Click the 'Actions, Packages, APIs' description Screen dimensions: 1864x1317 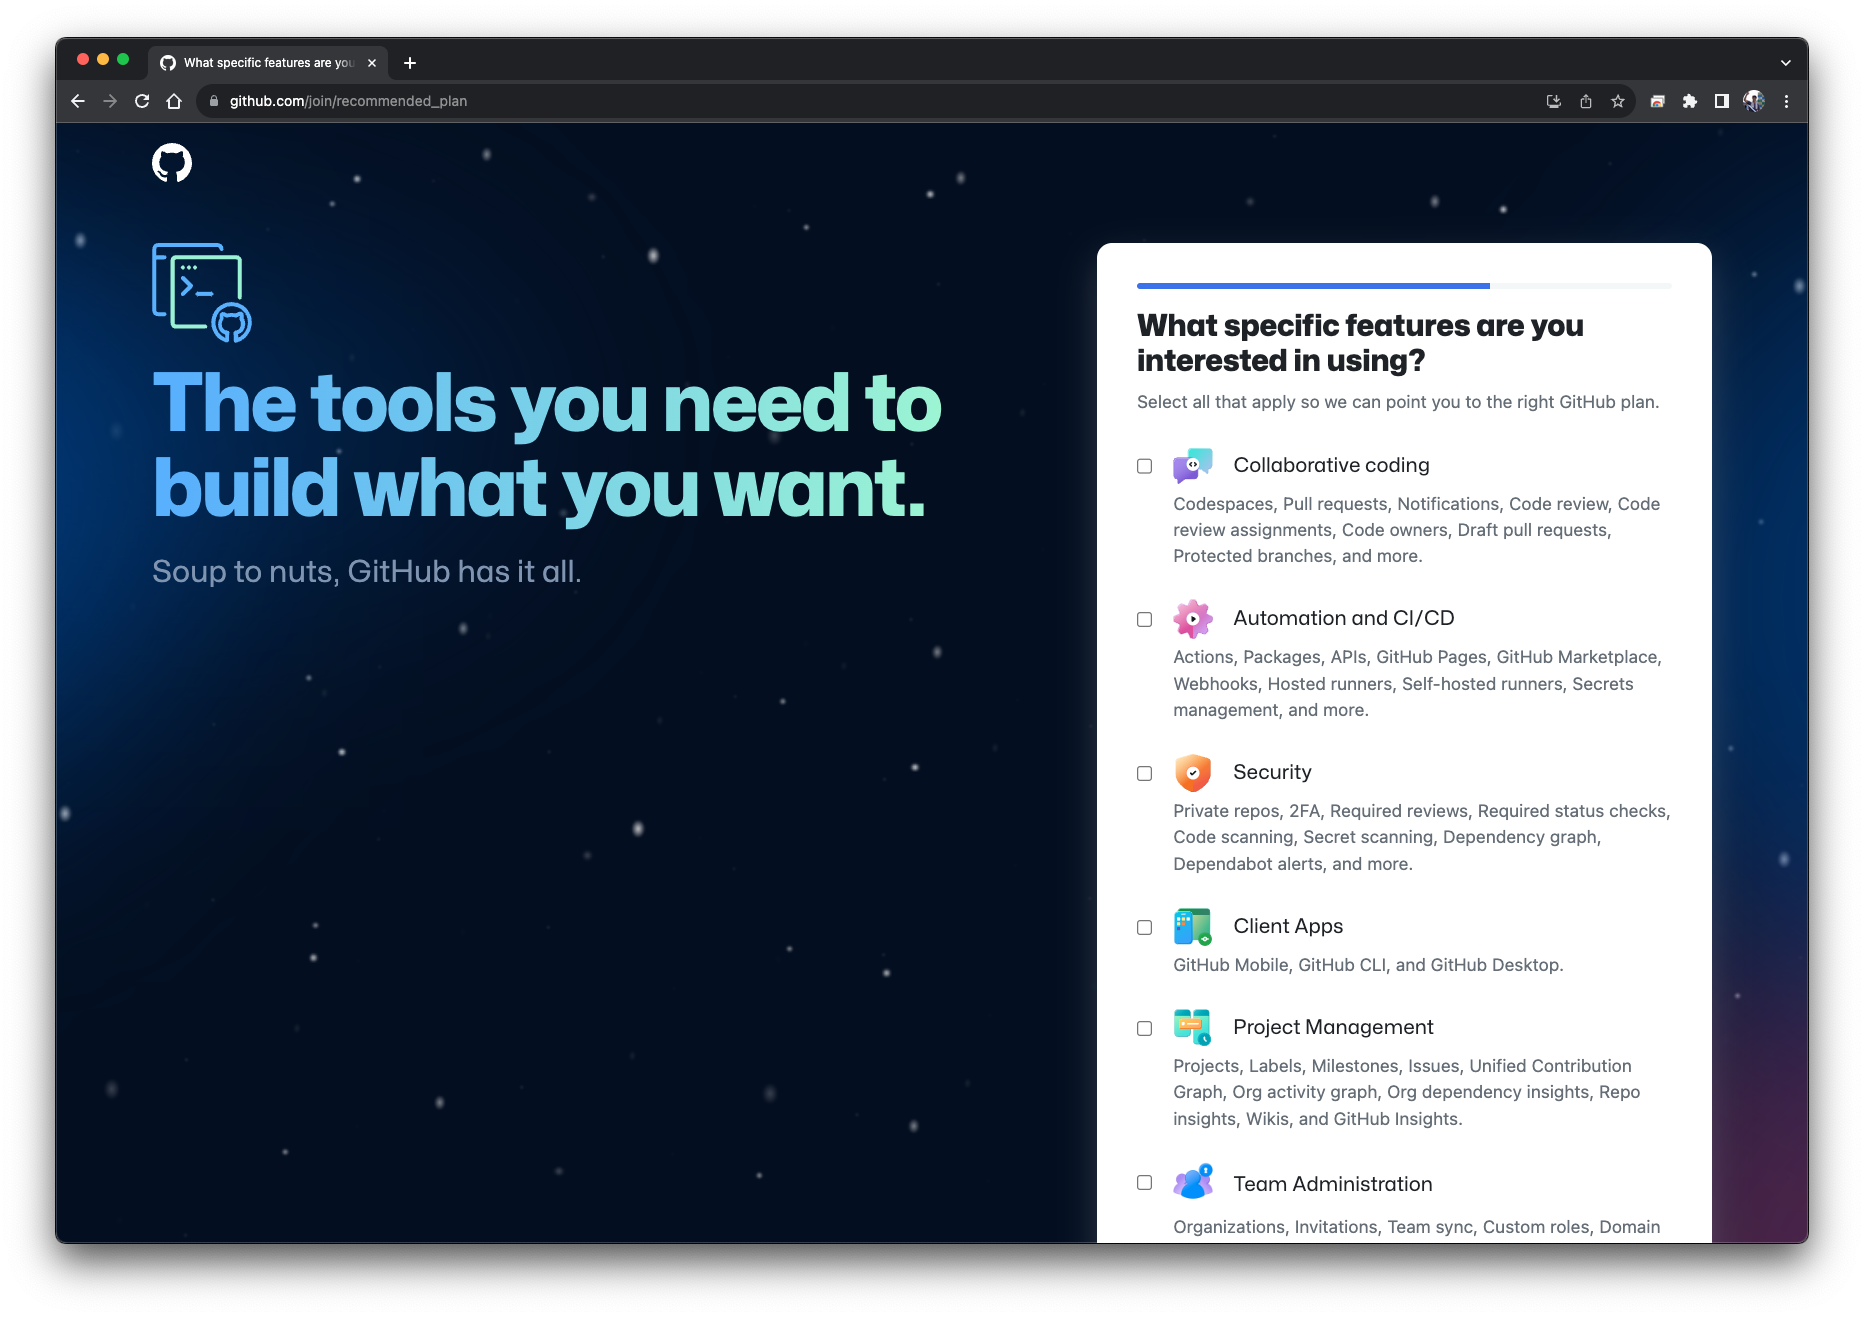[1417, 683]
